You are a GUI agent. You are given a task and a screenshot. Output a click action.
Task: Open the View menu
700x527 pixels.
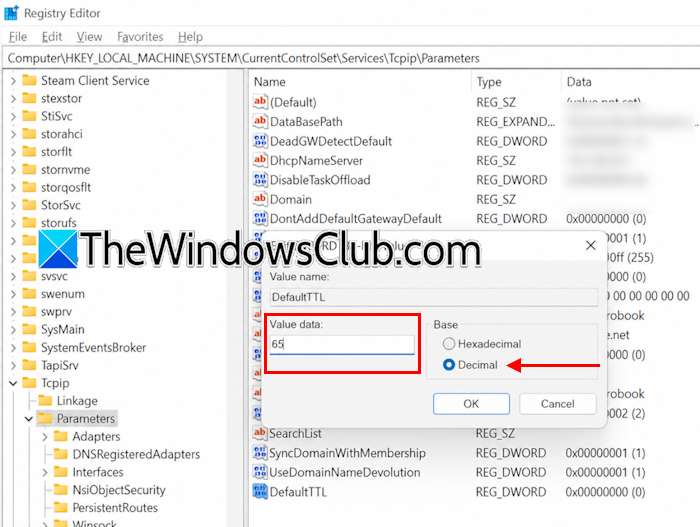point(89,37)
